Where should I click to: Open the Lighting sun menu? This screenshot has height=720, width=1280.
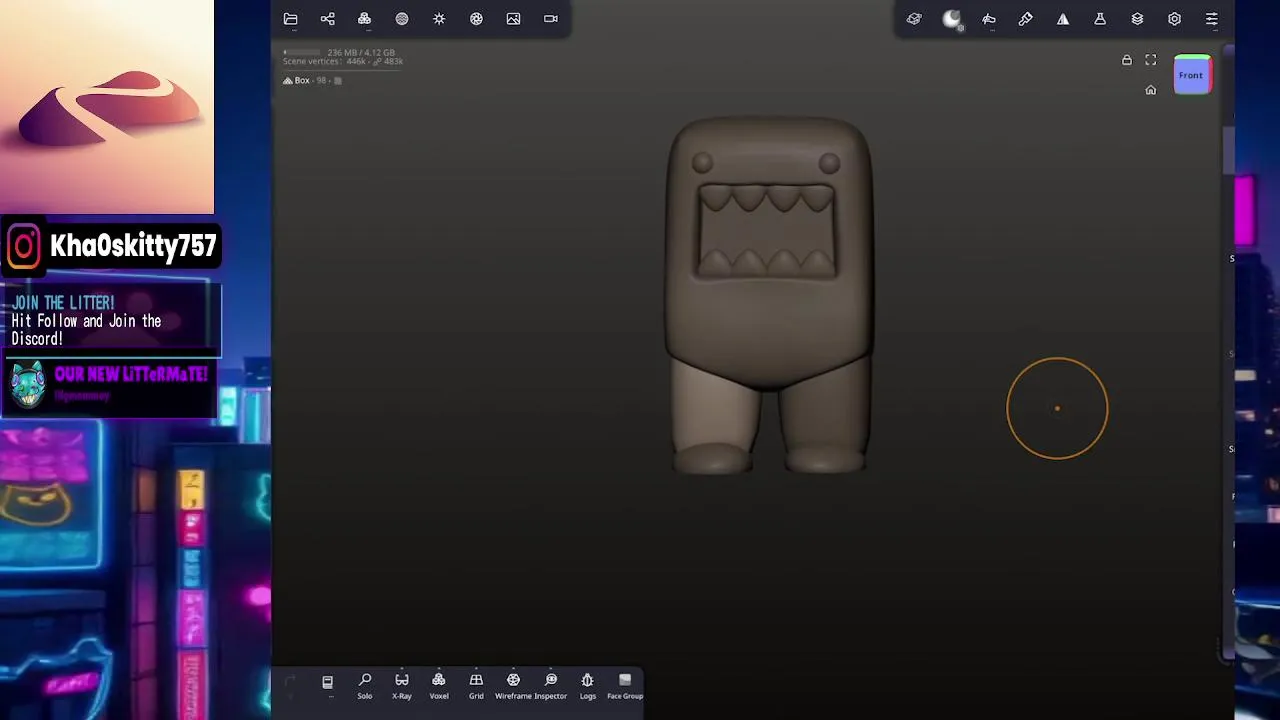439,19
